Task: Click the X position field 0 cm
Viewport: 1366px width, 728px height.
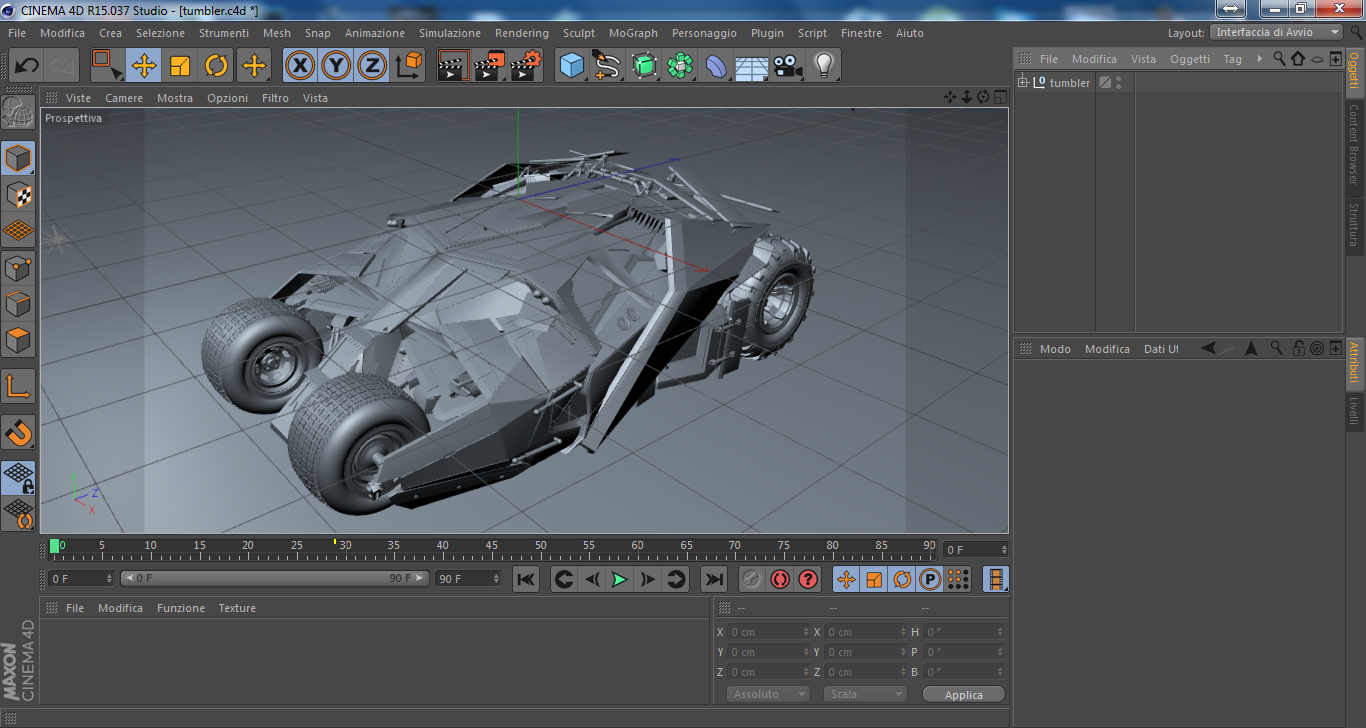Action: (x=766, y=632)
